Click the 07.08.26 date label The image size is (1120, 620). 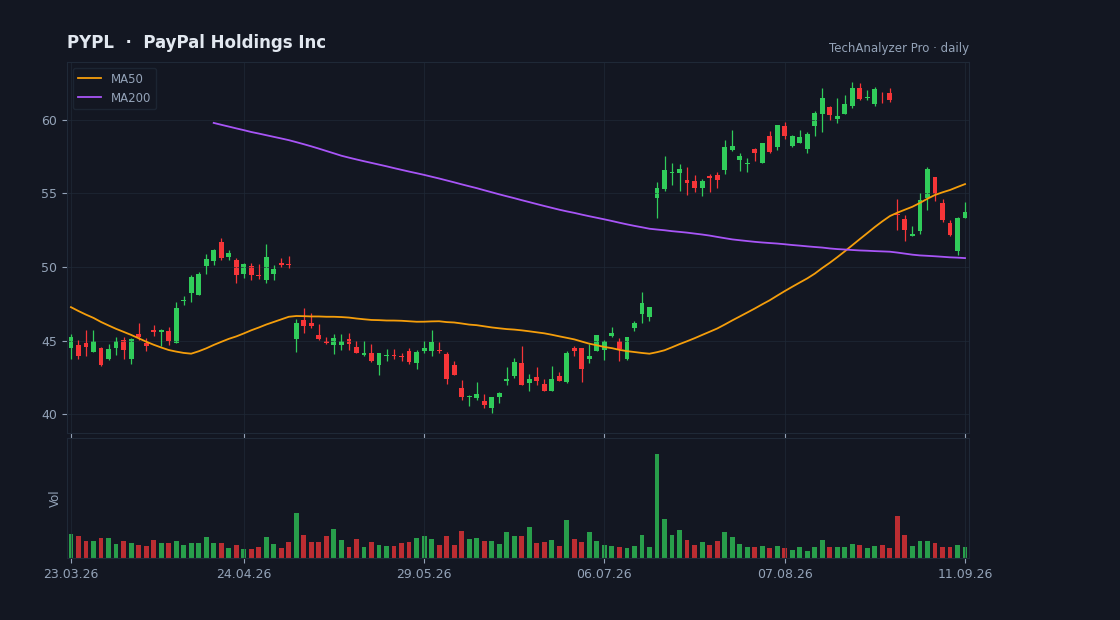click(785, 574)
